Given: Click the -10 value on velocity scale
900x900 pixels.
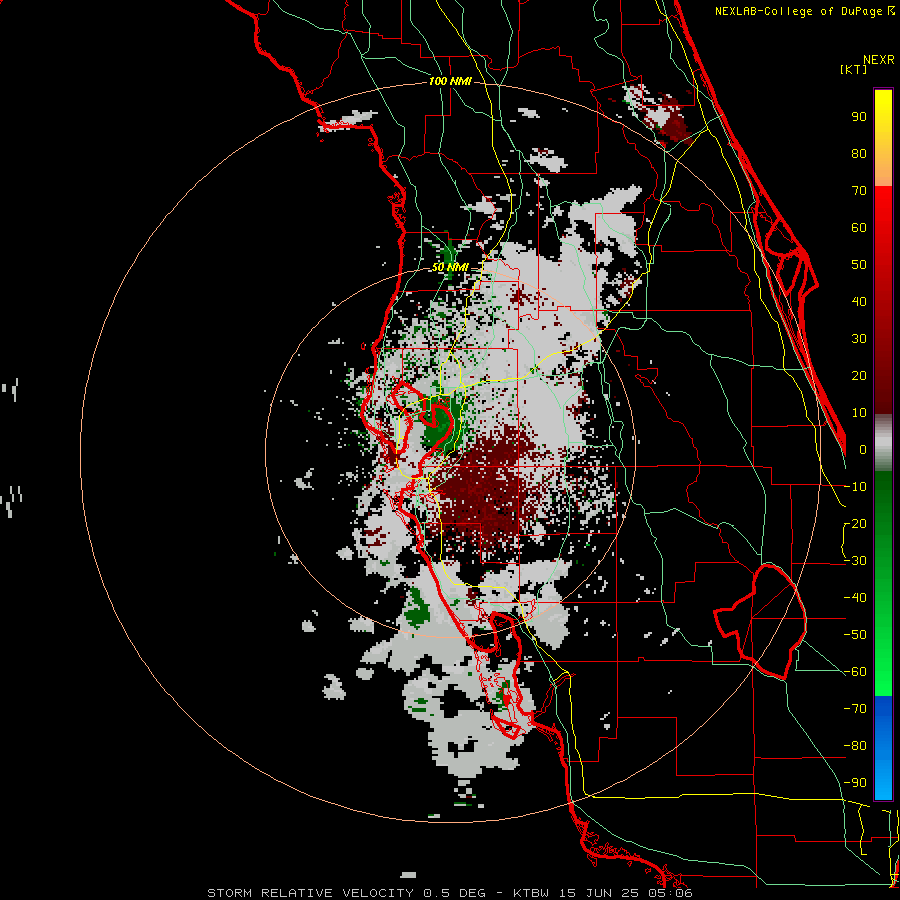Looking at the screenshot, I should 855,487.
